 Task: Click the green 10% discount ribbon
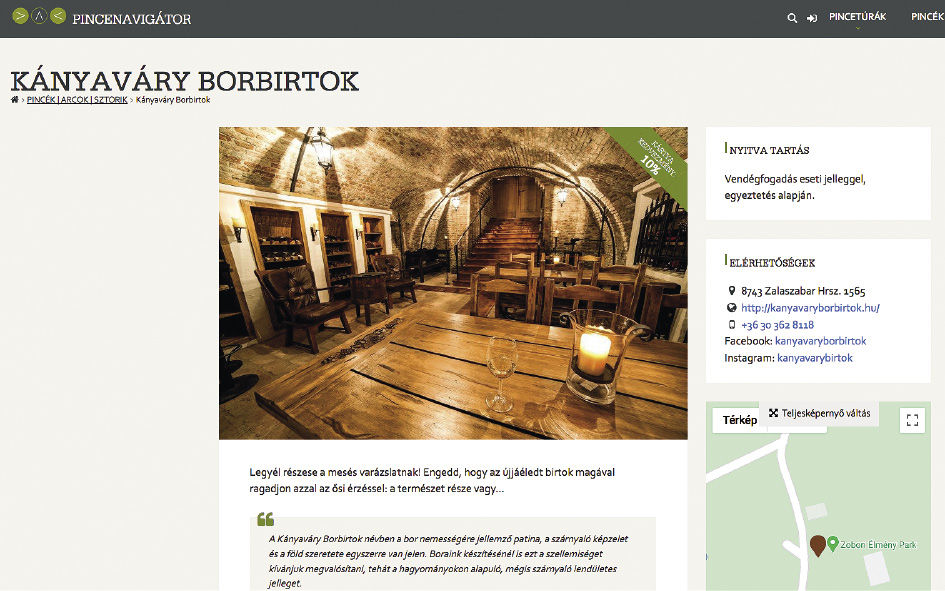[x=651, y=157]
